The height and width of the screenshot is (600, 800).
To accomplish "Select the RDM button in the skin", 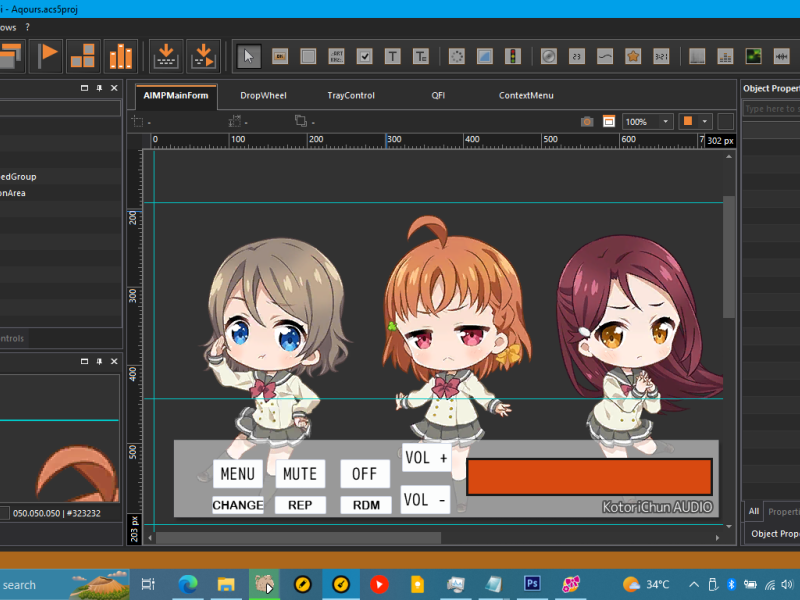I will pyautogui.click(x=366, y=505).
